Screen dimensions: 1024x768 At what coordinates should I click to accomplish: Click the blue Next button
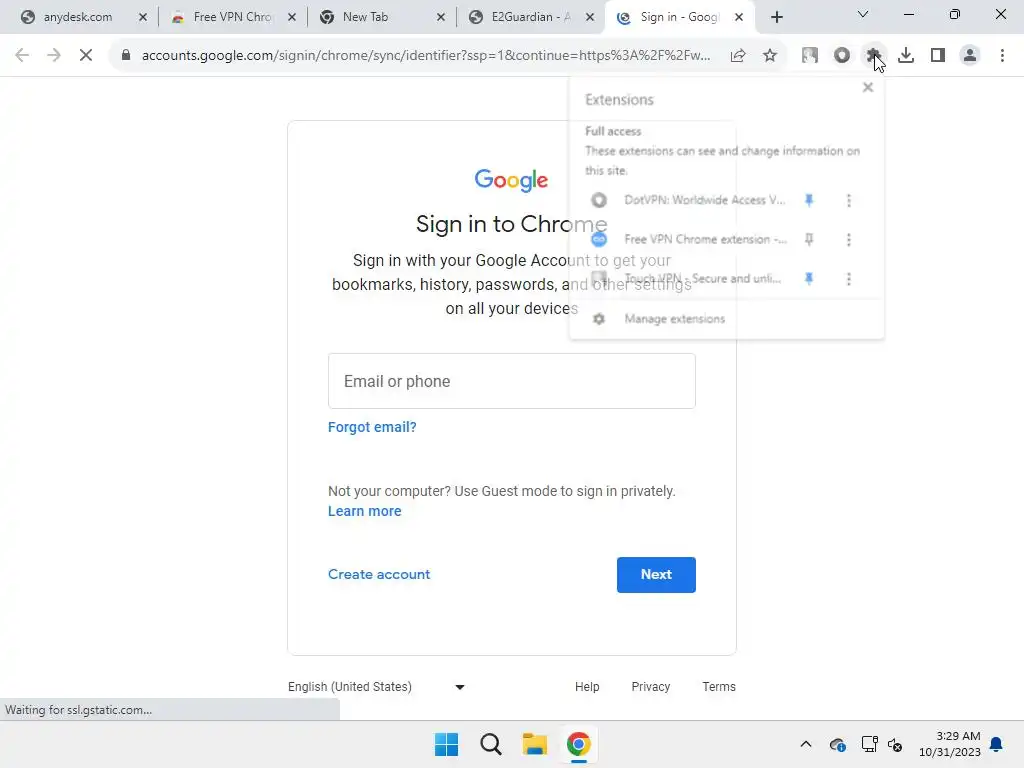click(x=656, y=575)
